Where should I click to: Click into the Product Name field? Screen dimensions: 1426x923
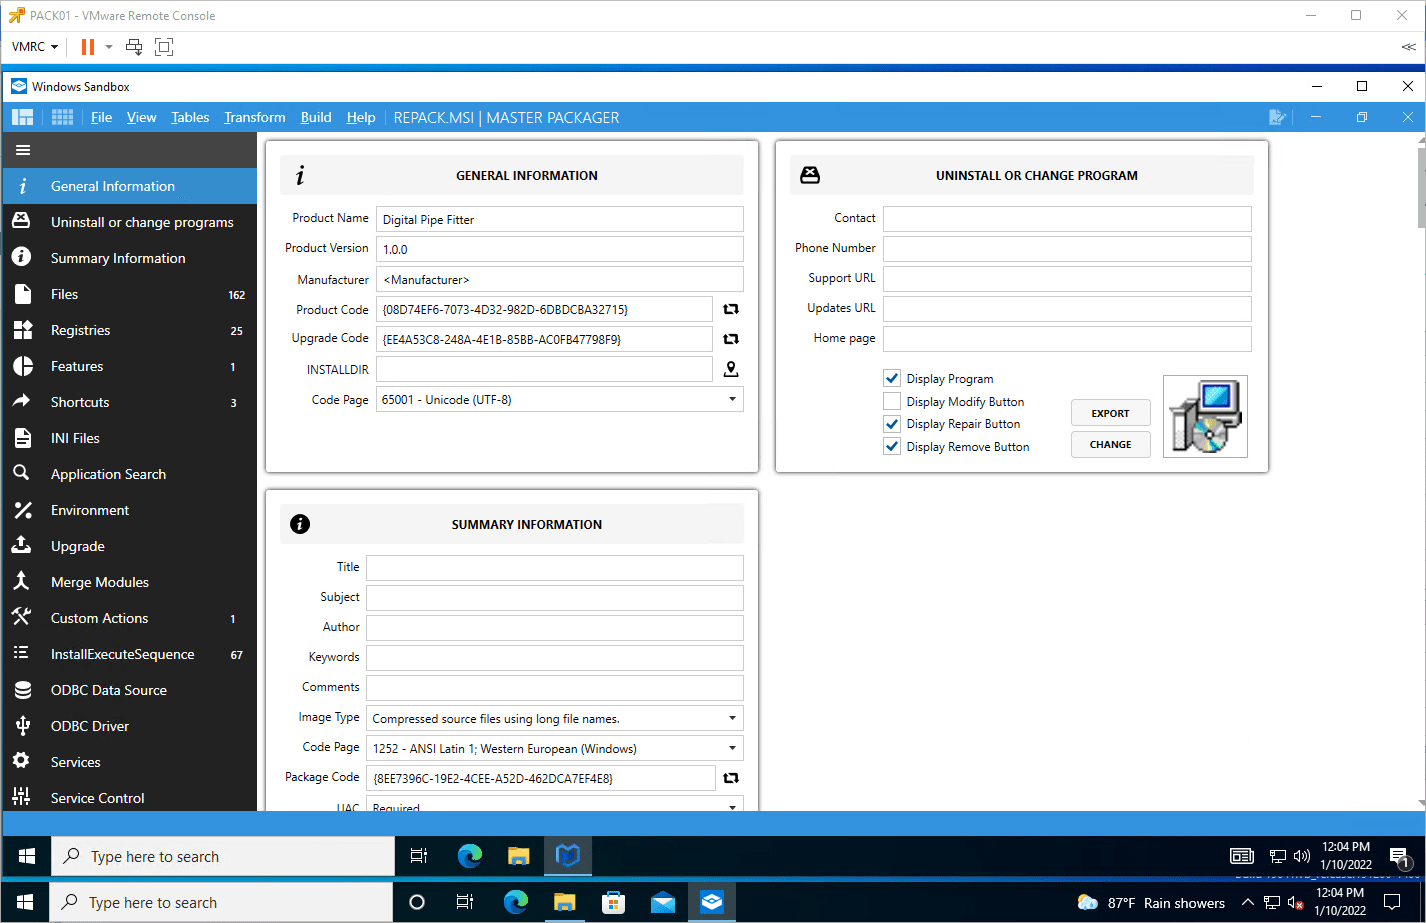click(x=559, y=219)
